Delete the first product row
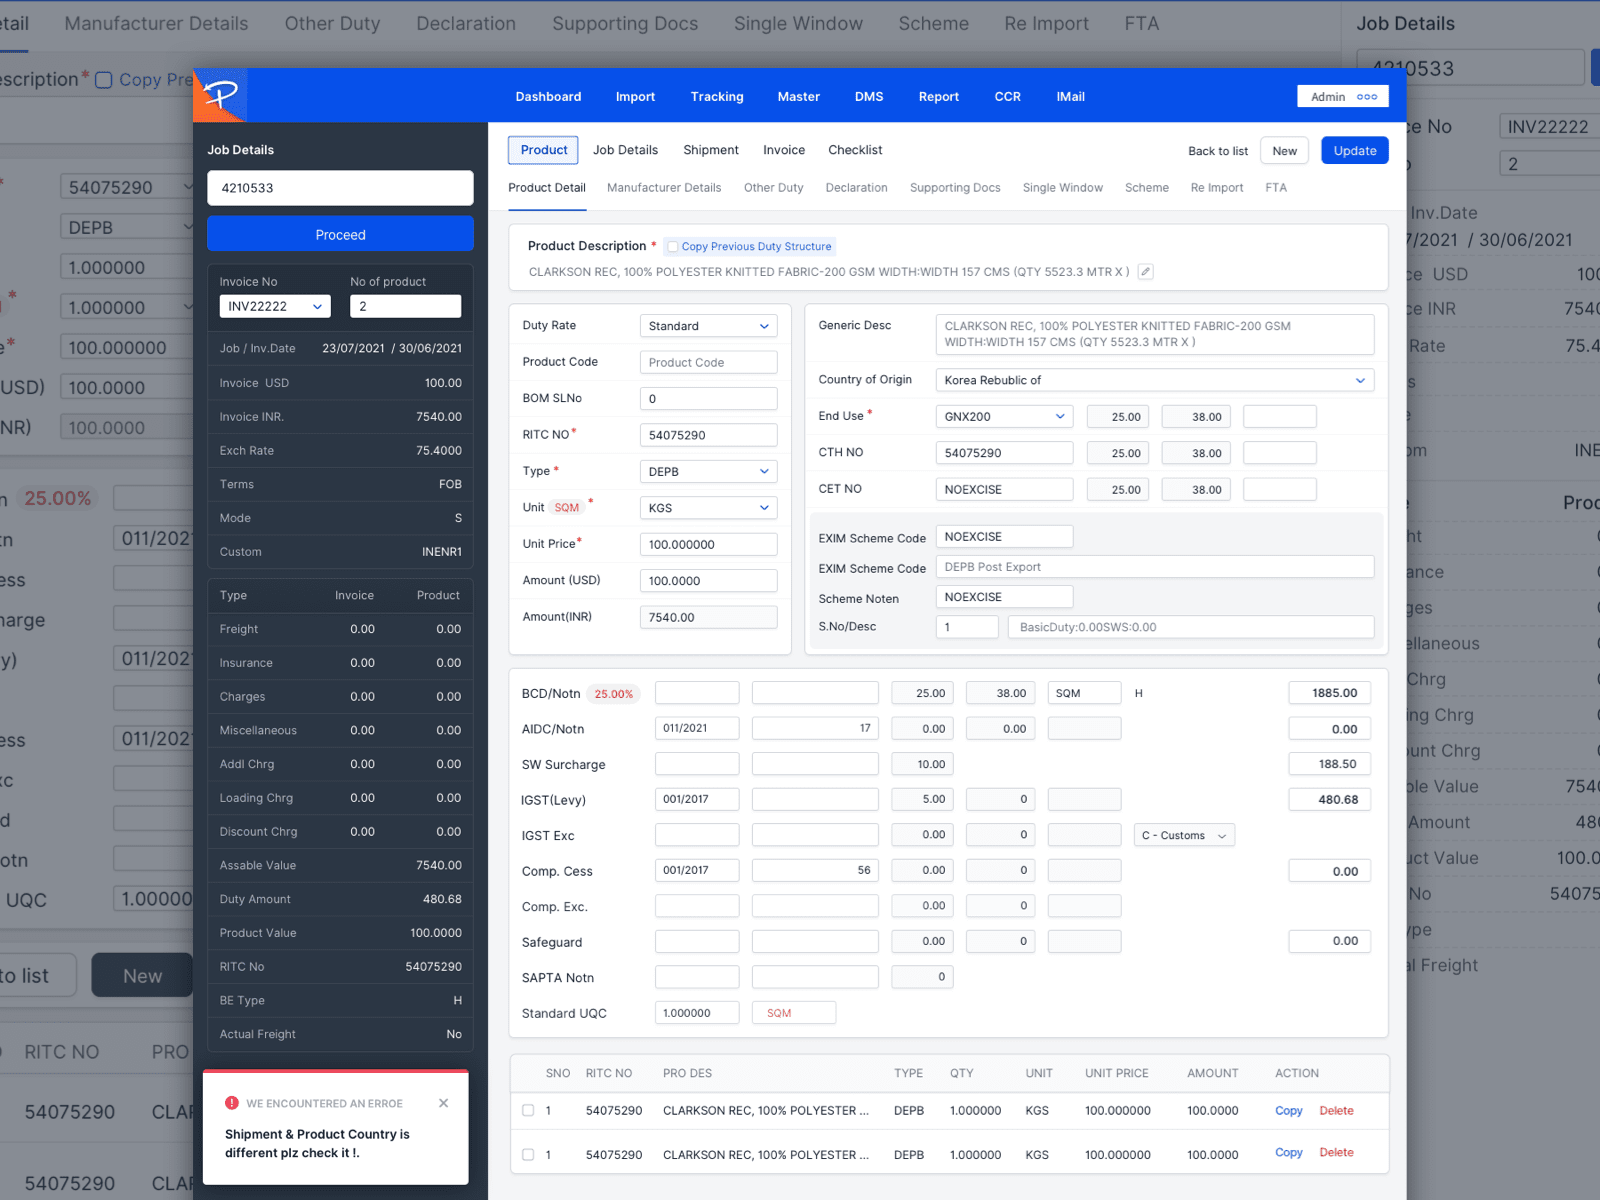1600x1200 pixels. 1336,1110
